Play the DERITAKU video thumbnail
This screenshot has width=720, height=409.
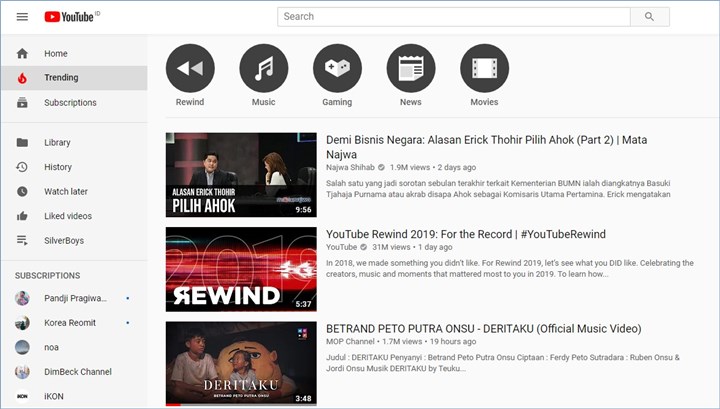coord(241,364)
